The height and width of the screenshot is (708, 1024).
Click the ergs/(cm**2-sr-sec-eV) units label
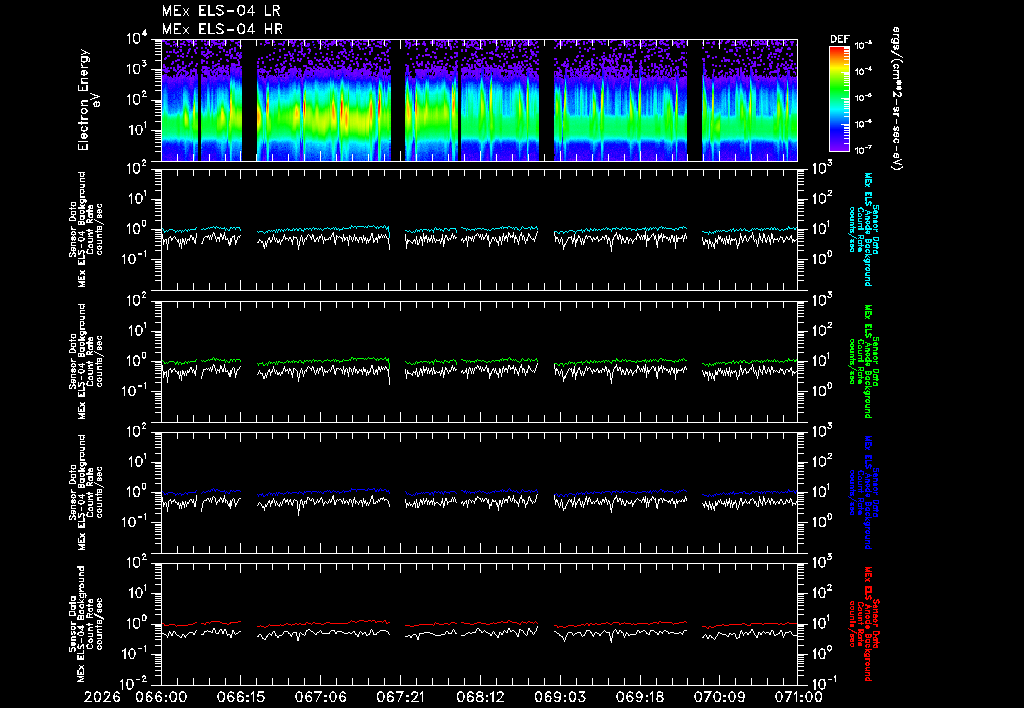pos(897,99)
